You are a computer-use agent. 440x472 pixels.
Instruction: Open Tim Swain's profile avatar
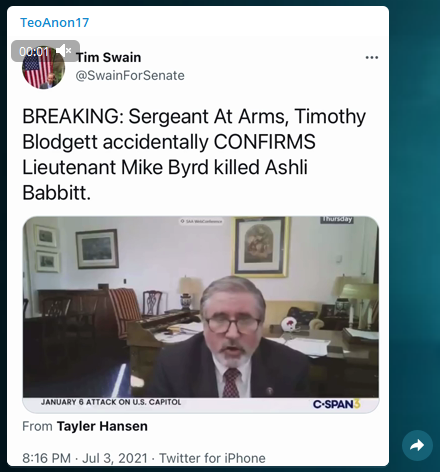click(x=43, y=68)
